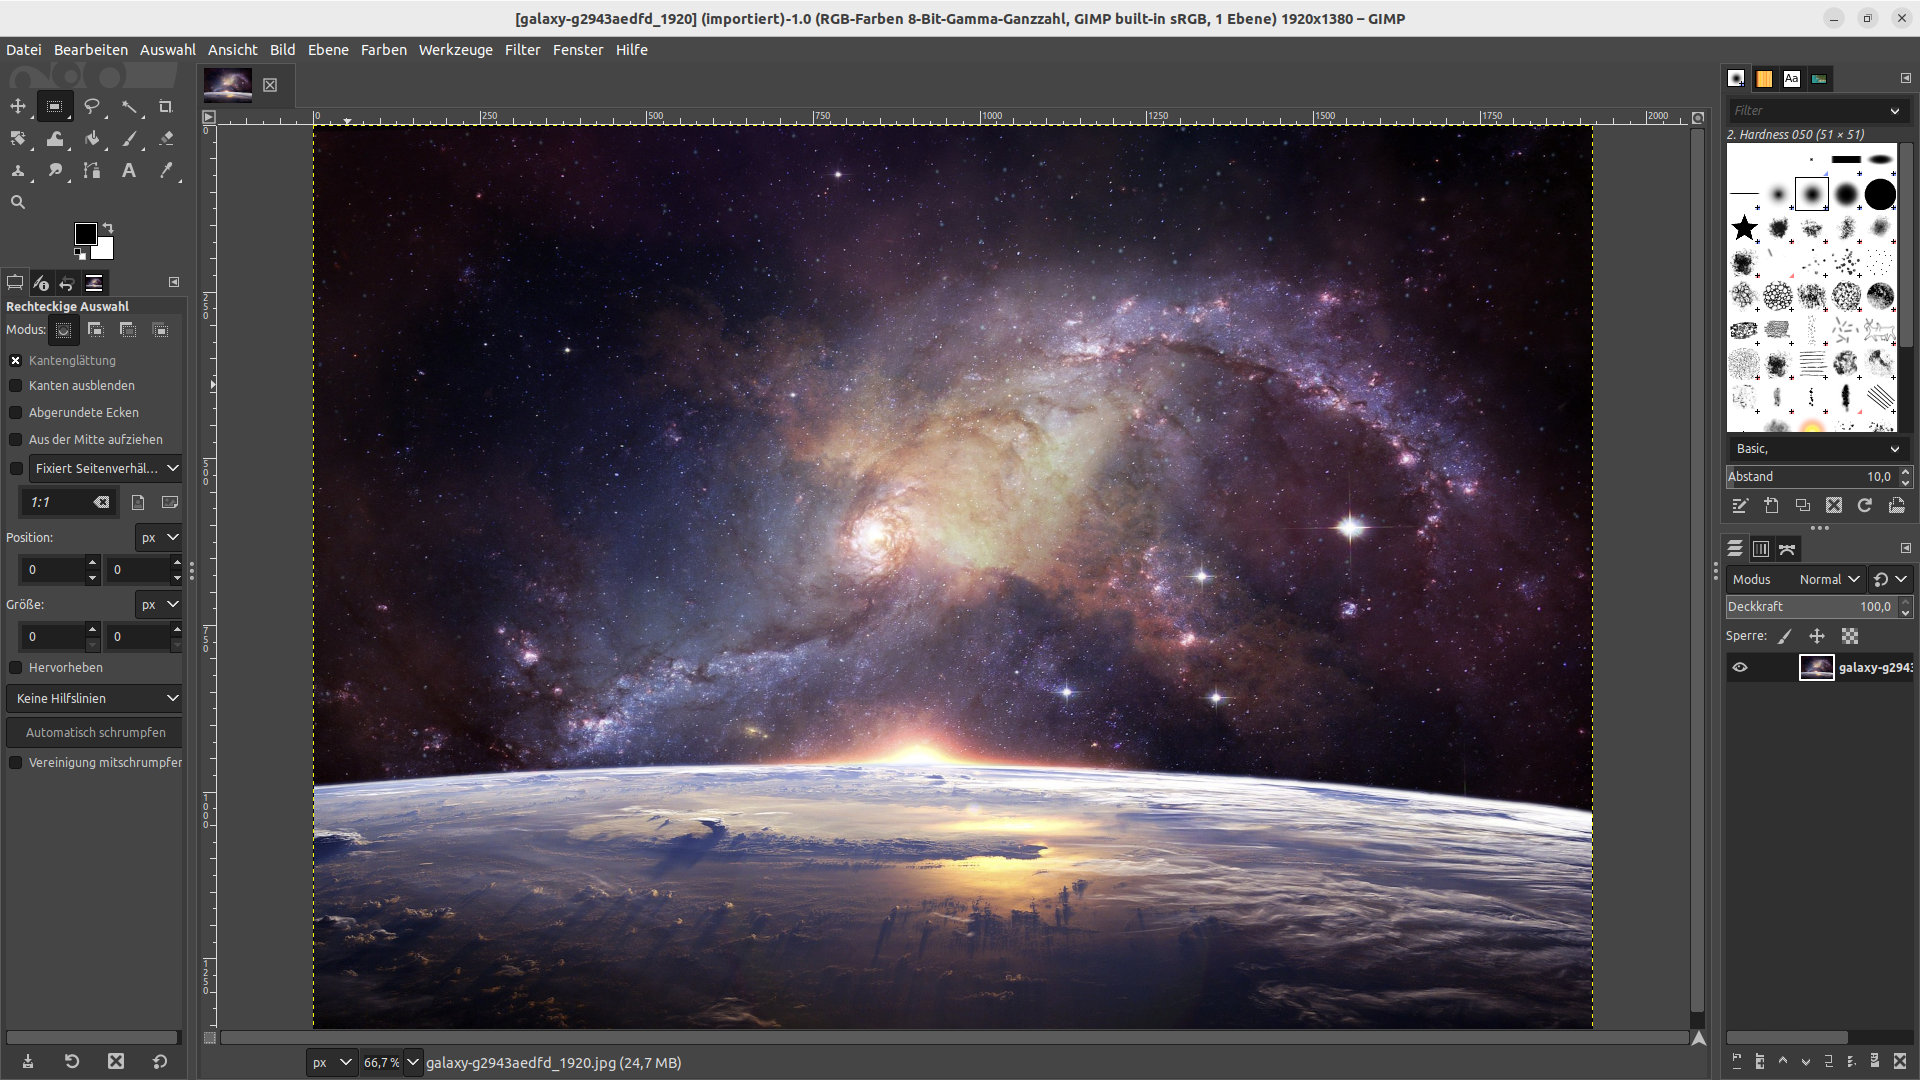Viewport: 1920px width, 1080px height.
Task: Switch to Images tab in toolbox dock
Action: (94, 283)
